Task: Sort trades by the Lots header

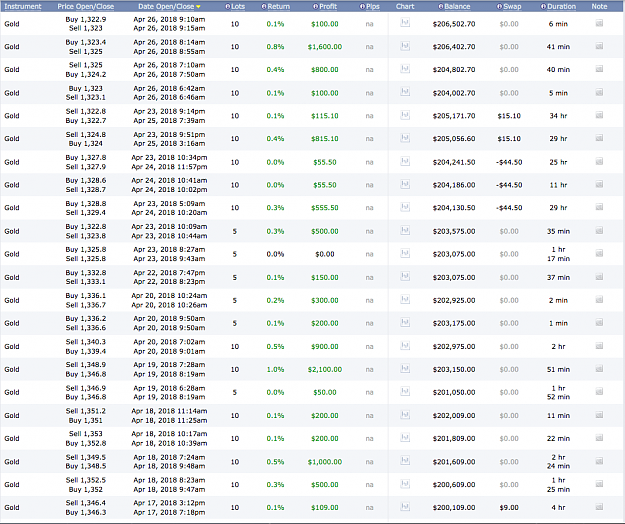Action: 238,6
